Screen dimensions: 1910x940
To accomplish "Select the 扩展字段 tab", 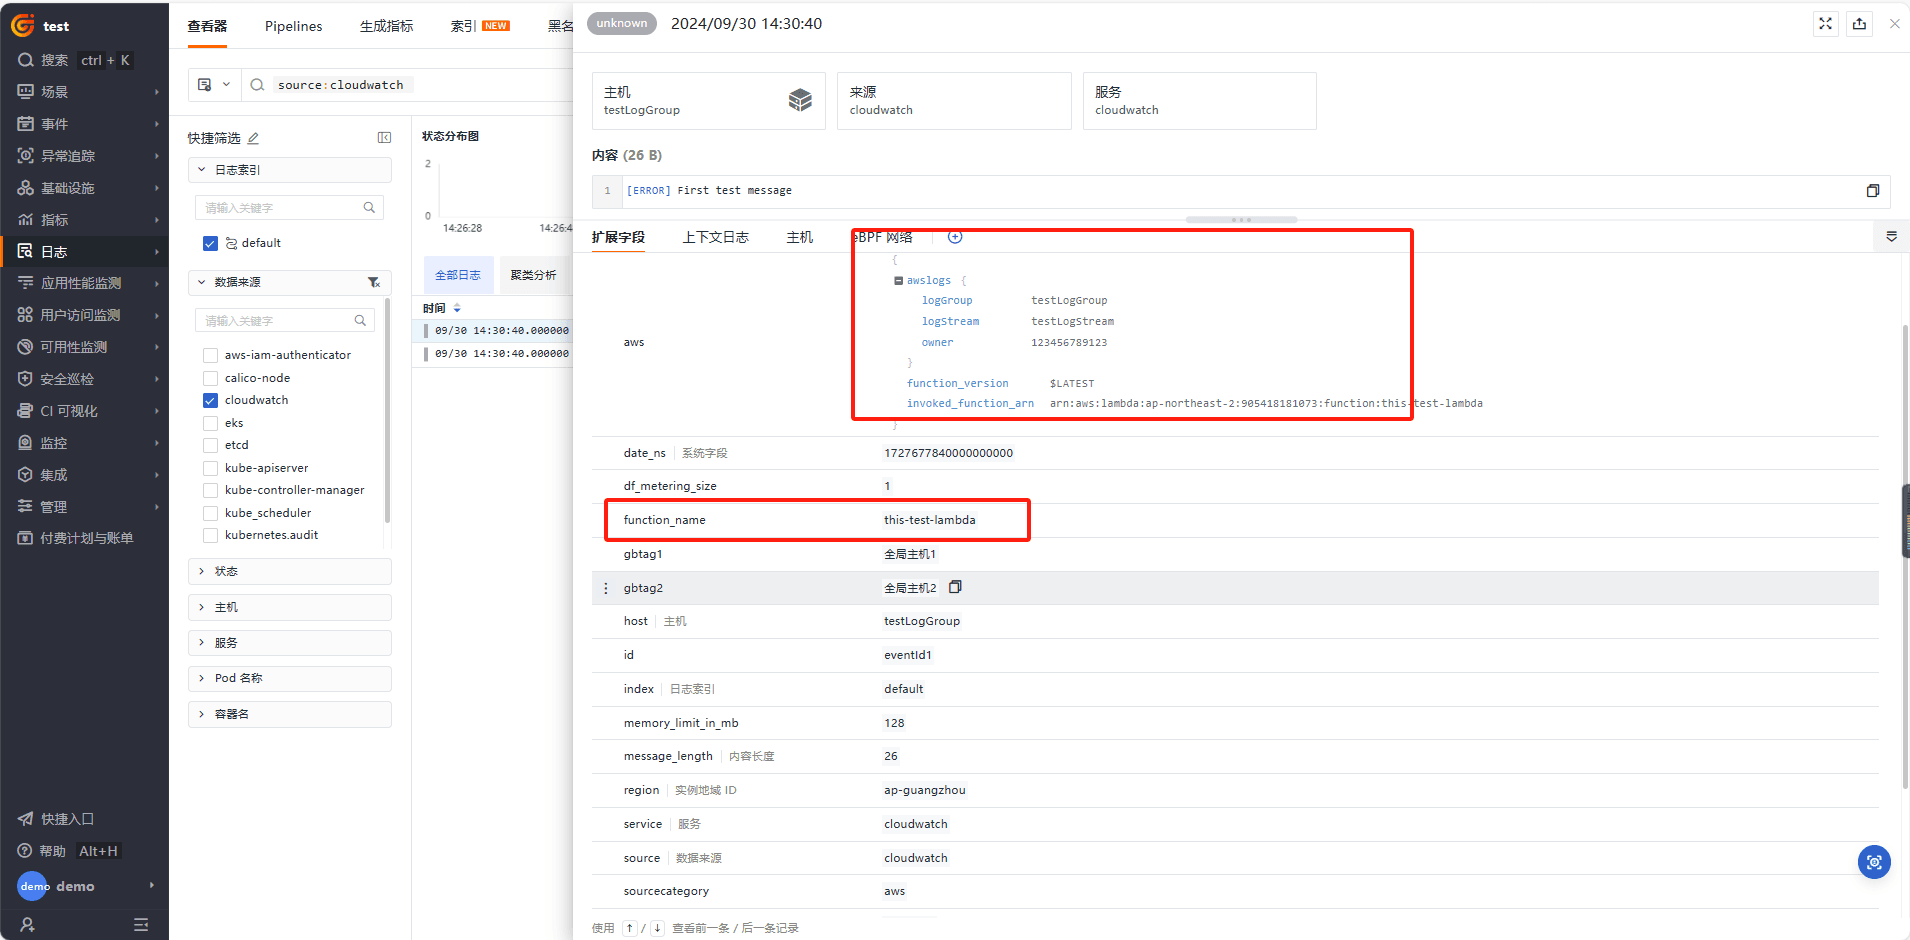I will [618, 237].
